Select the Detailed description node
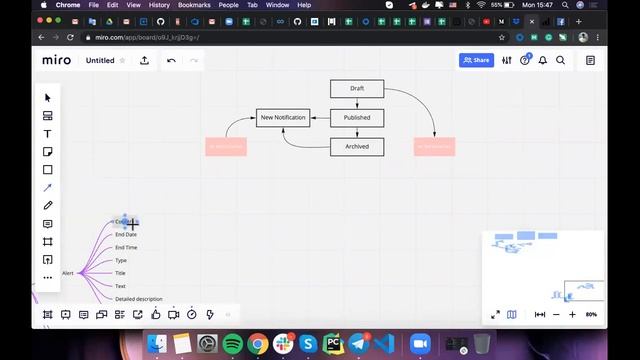Screen dimensions: 640x360 click(x=139, y=299)
